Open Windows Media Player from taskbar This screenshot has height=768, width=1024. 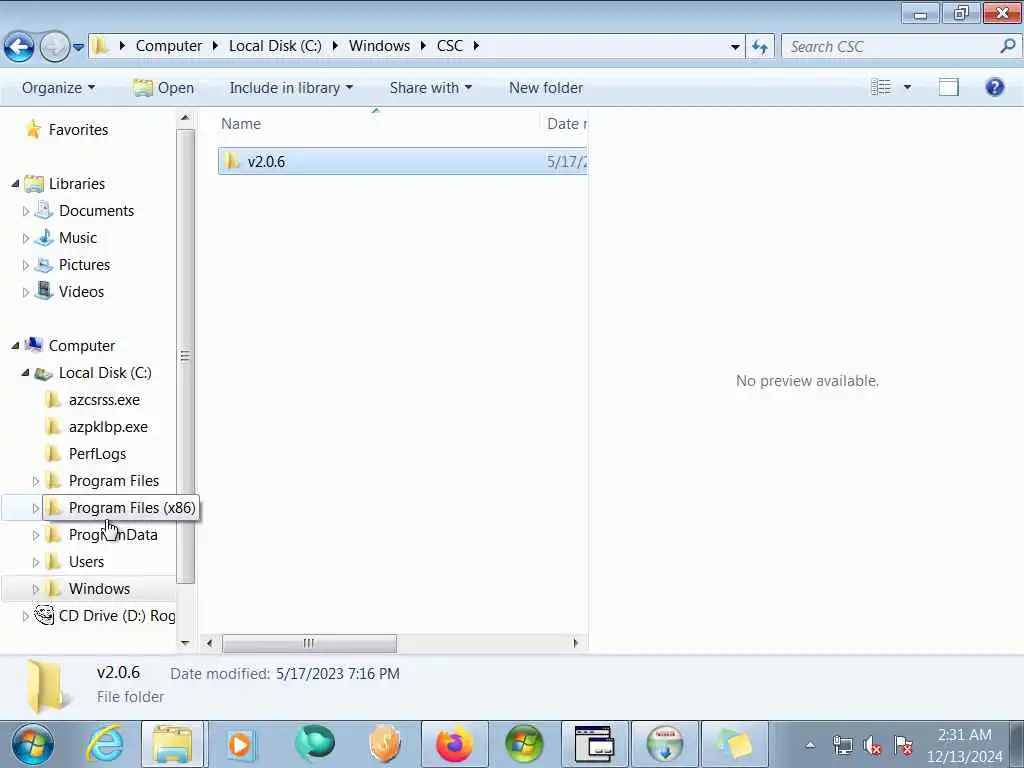pyautogui.click(x=240, y=744)
